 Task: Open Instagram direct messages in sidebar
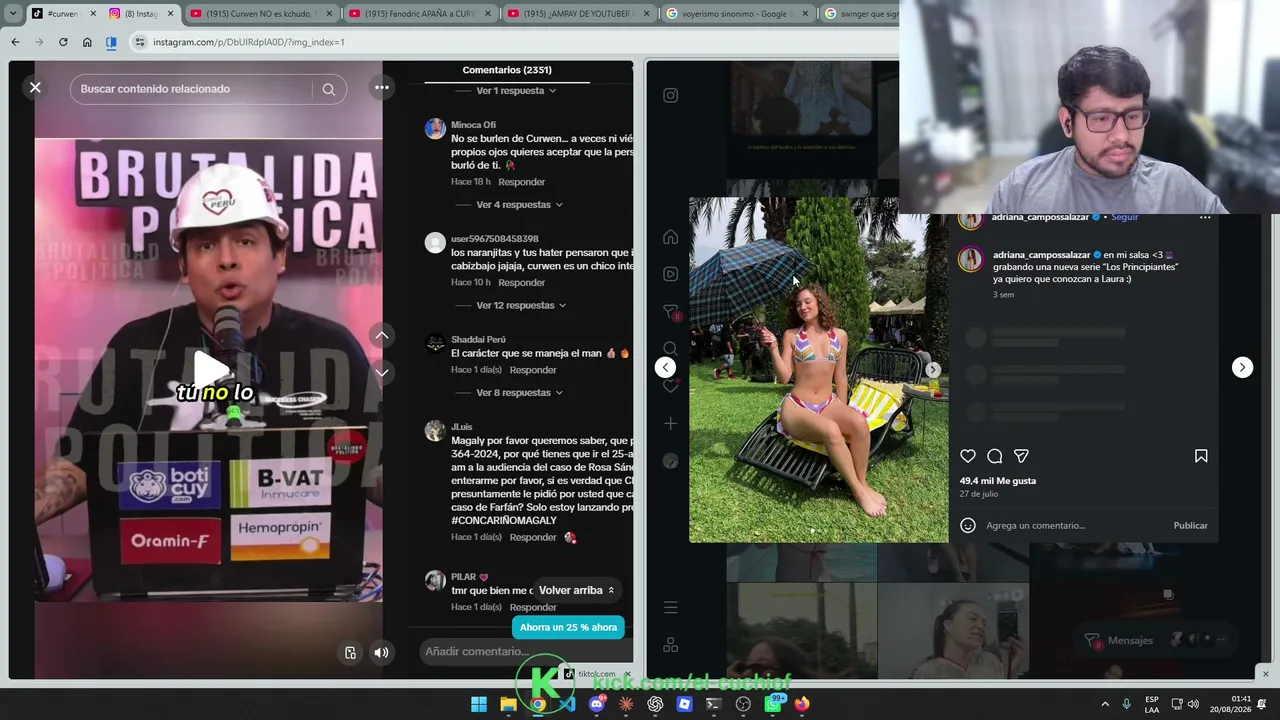(x=671, y=312)
